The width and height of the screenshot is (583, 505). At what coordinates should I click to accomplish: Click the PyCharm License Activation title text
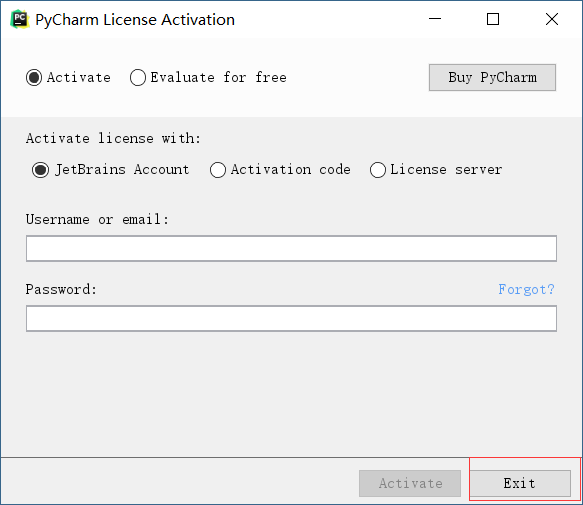[x=135, y=20]
